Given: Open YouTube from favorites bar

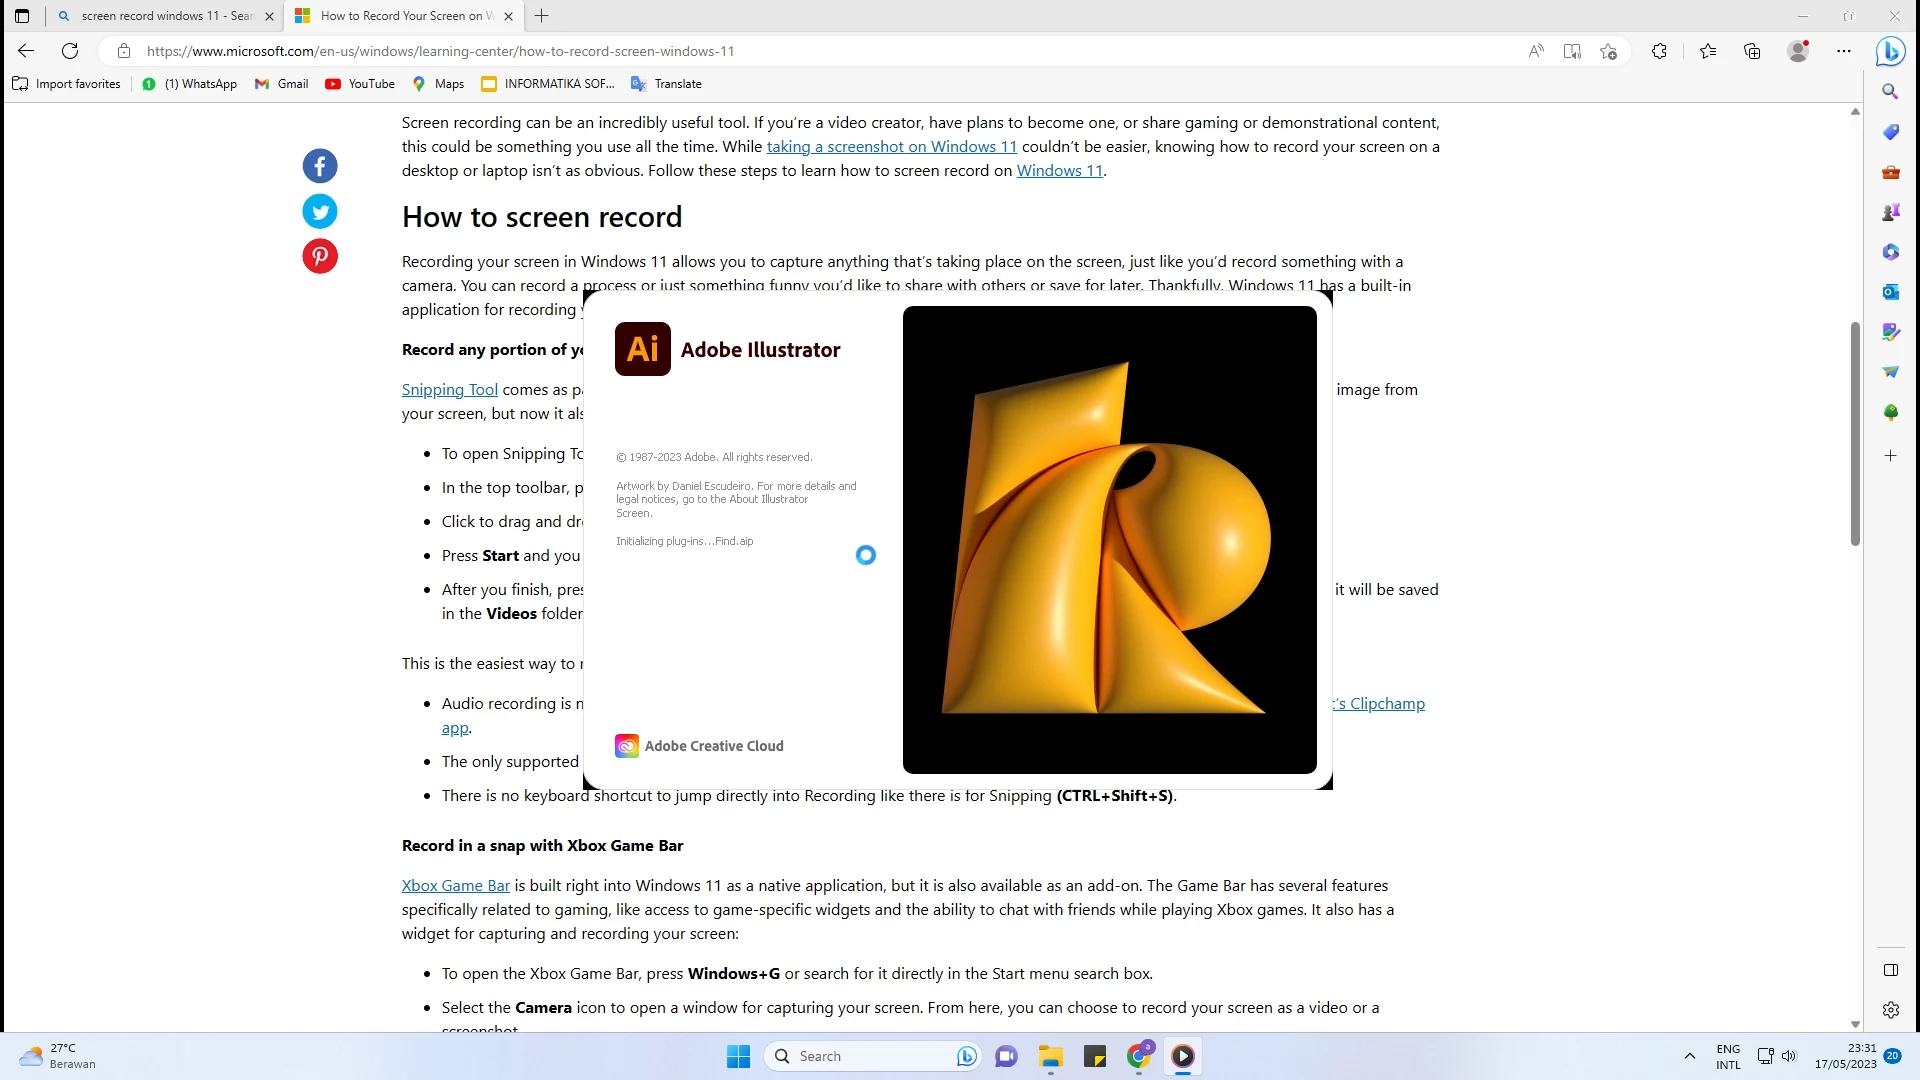Looking at the screenshot, I should [360, 84].
